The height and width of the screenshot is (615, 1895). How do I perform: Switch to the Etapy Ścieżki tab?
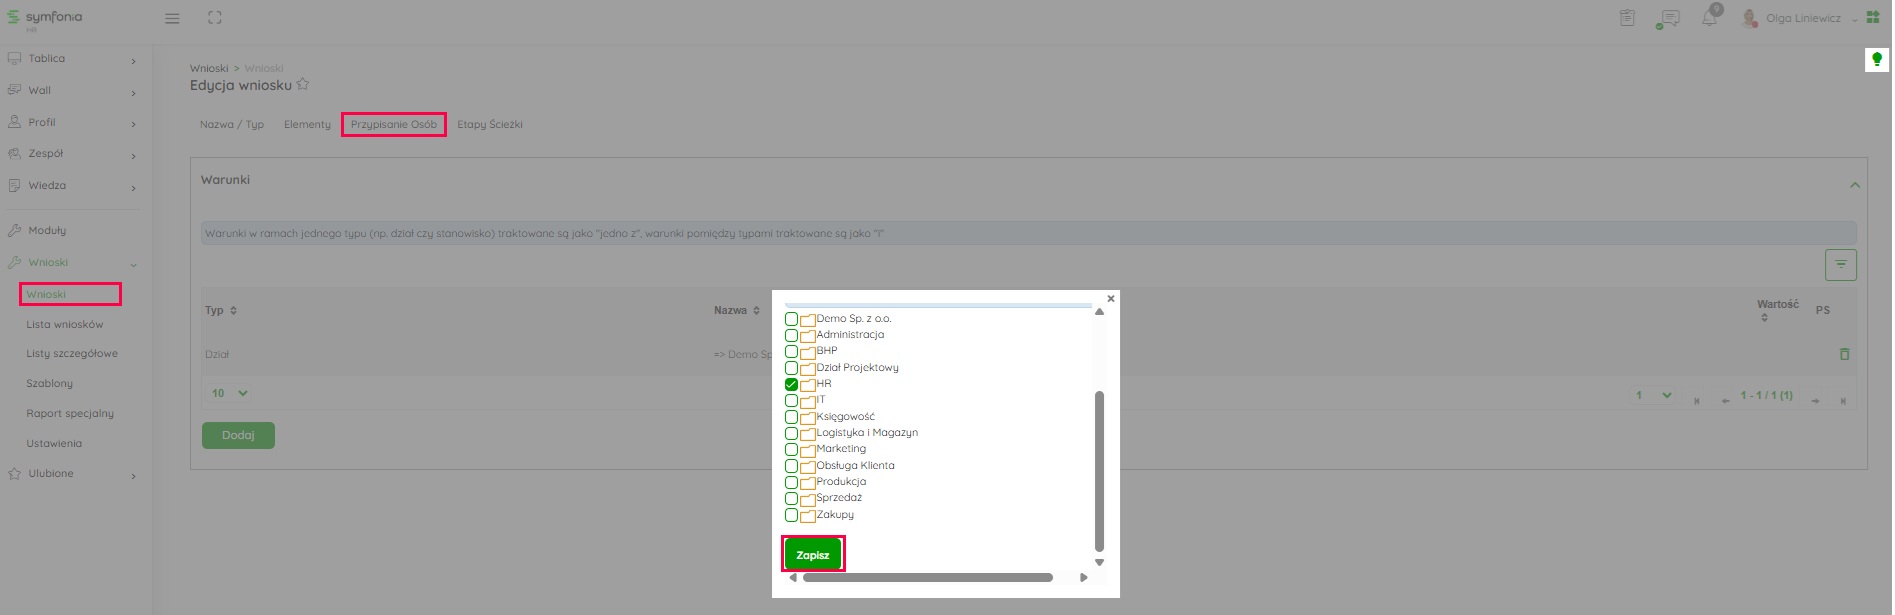pos(489,124)
